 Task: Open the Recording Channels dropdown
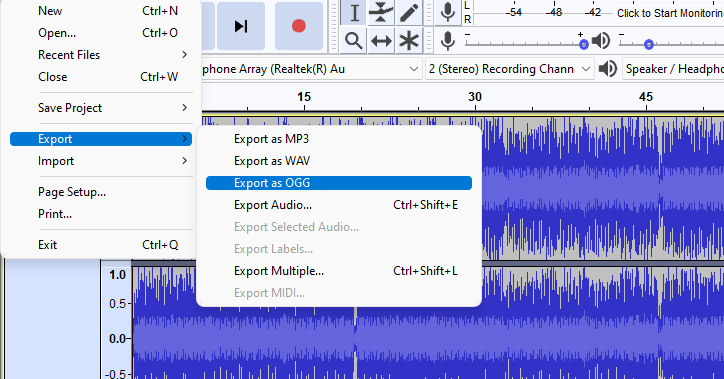[x=509, y=69]
